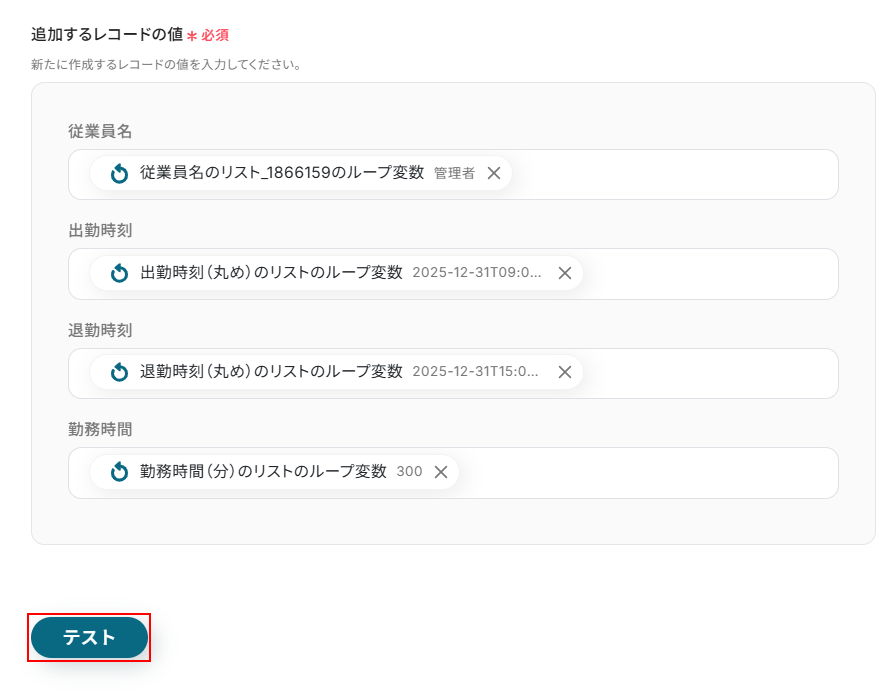Click inside the 従業員名 input field

click(x=674, y=175)
